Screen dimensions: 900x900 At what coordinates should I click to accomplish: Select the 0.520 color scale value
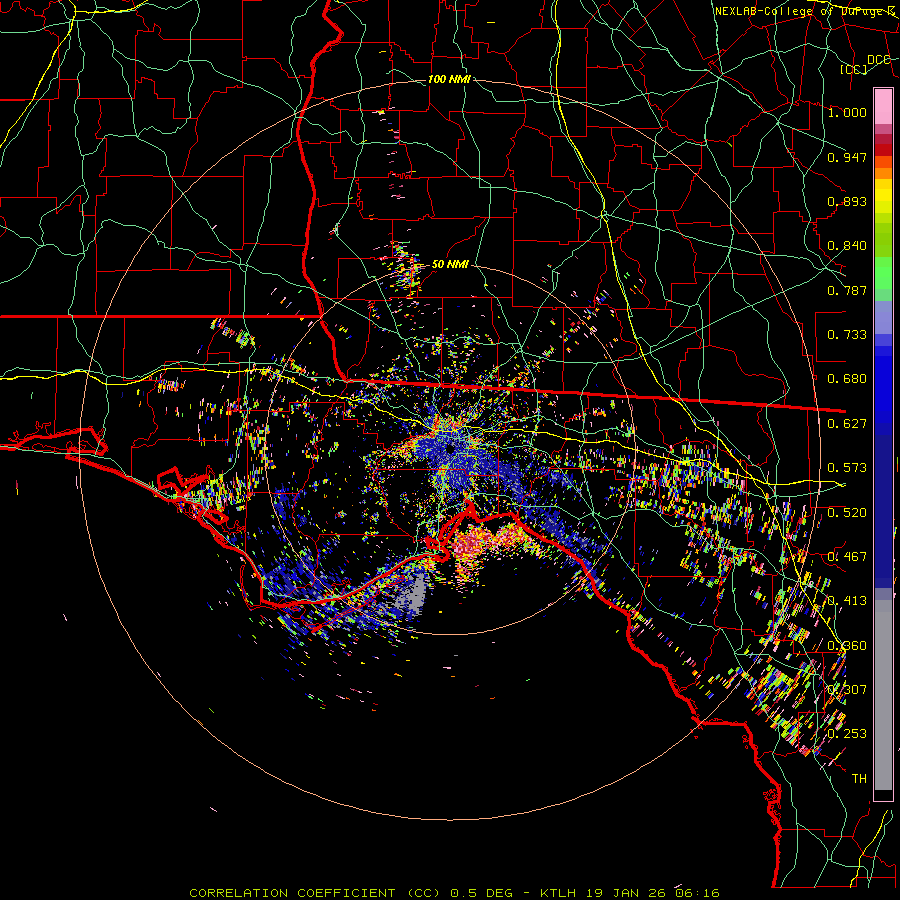coord(847,513)
